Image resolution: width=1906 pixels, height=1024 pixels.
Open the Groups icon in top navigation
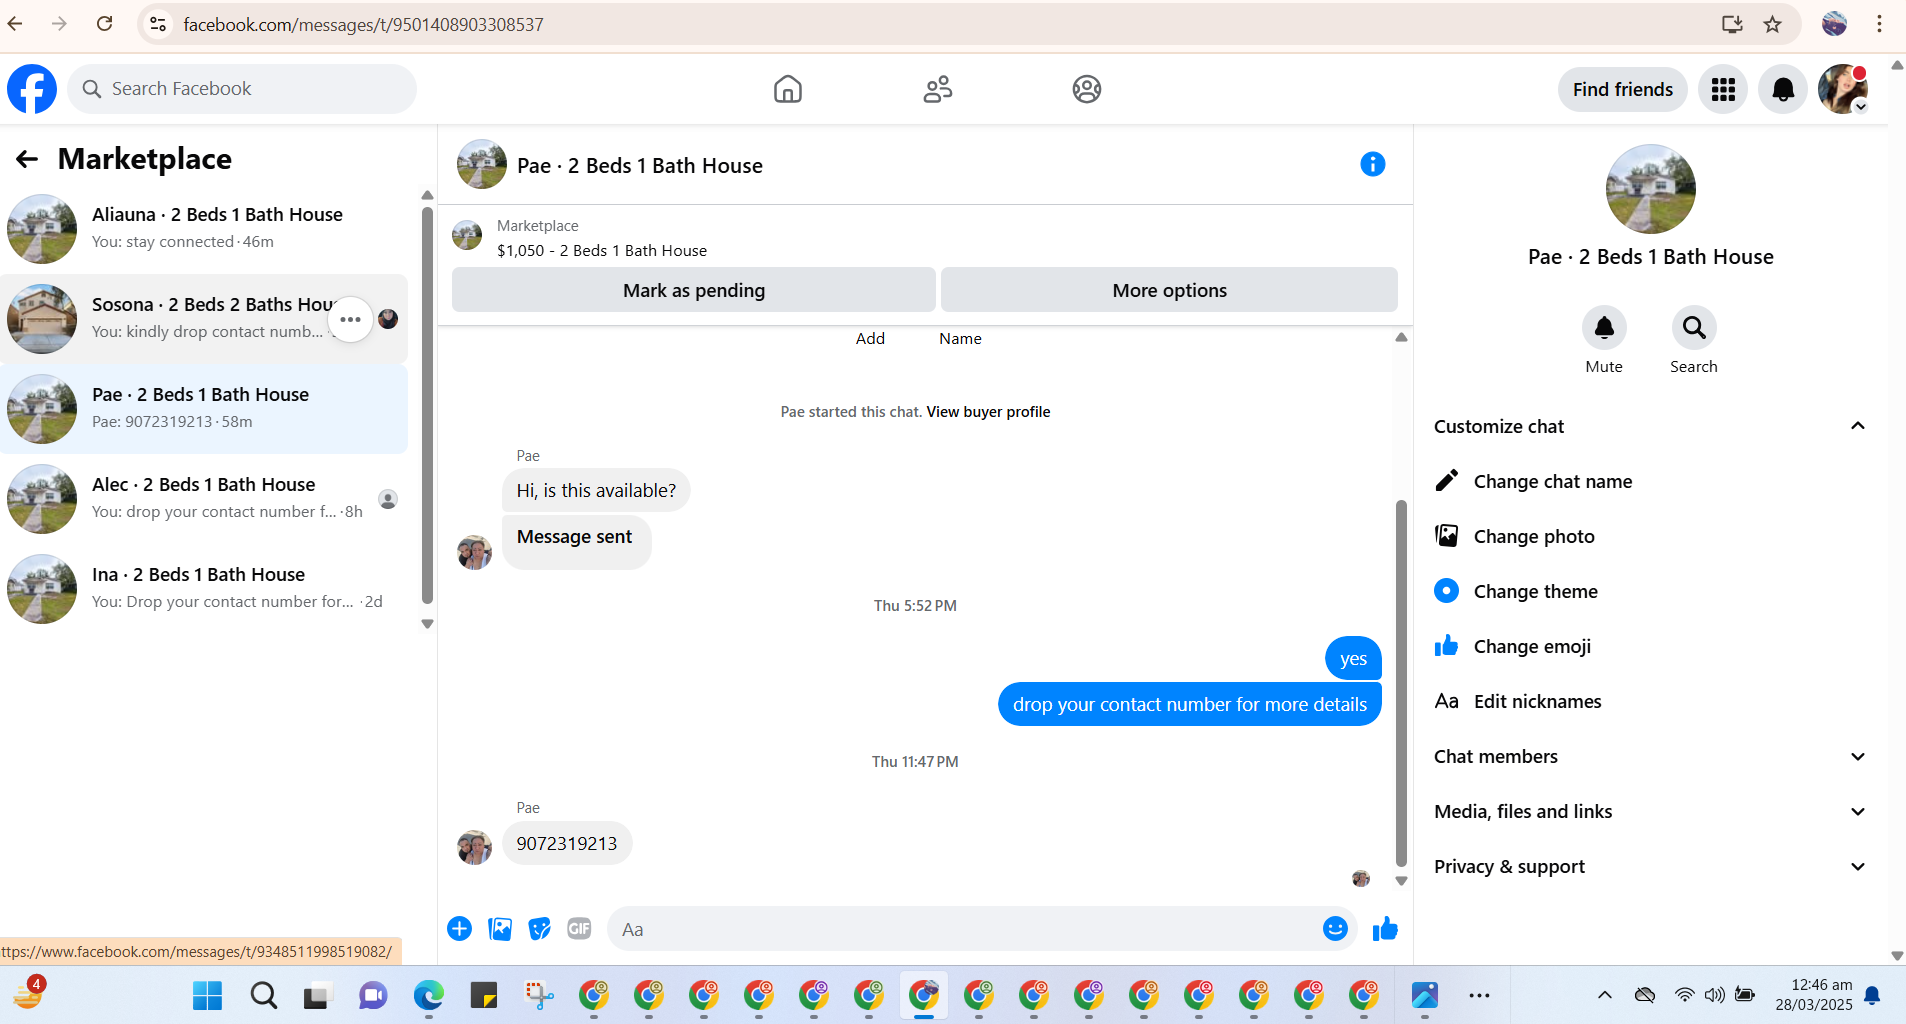(1087, 89)
